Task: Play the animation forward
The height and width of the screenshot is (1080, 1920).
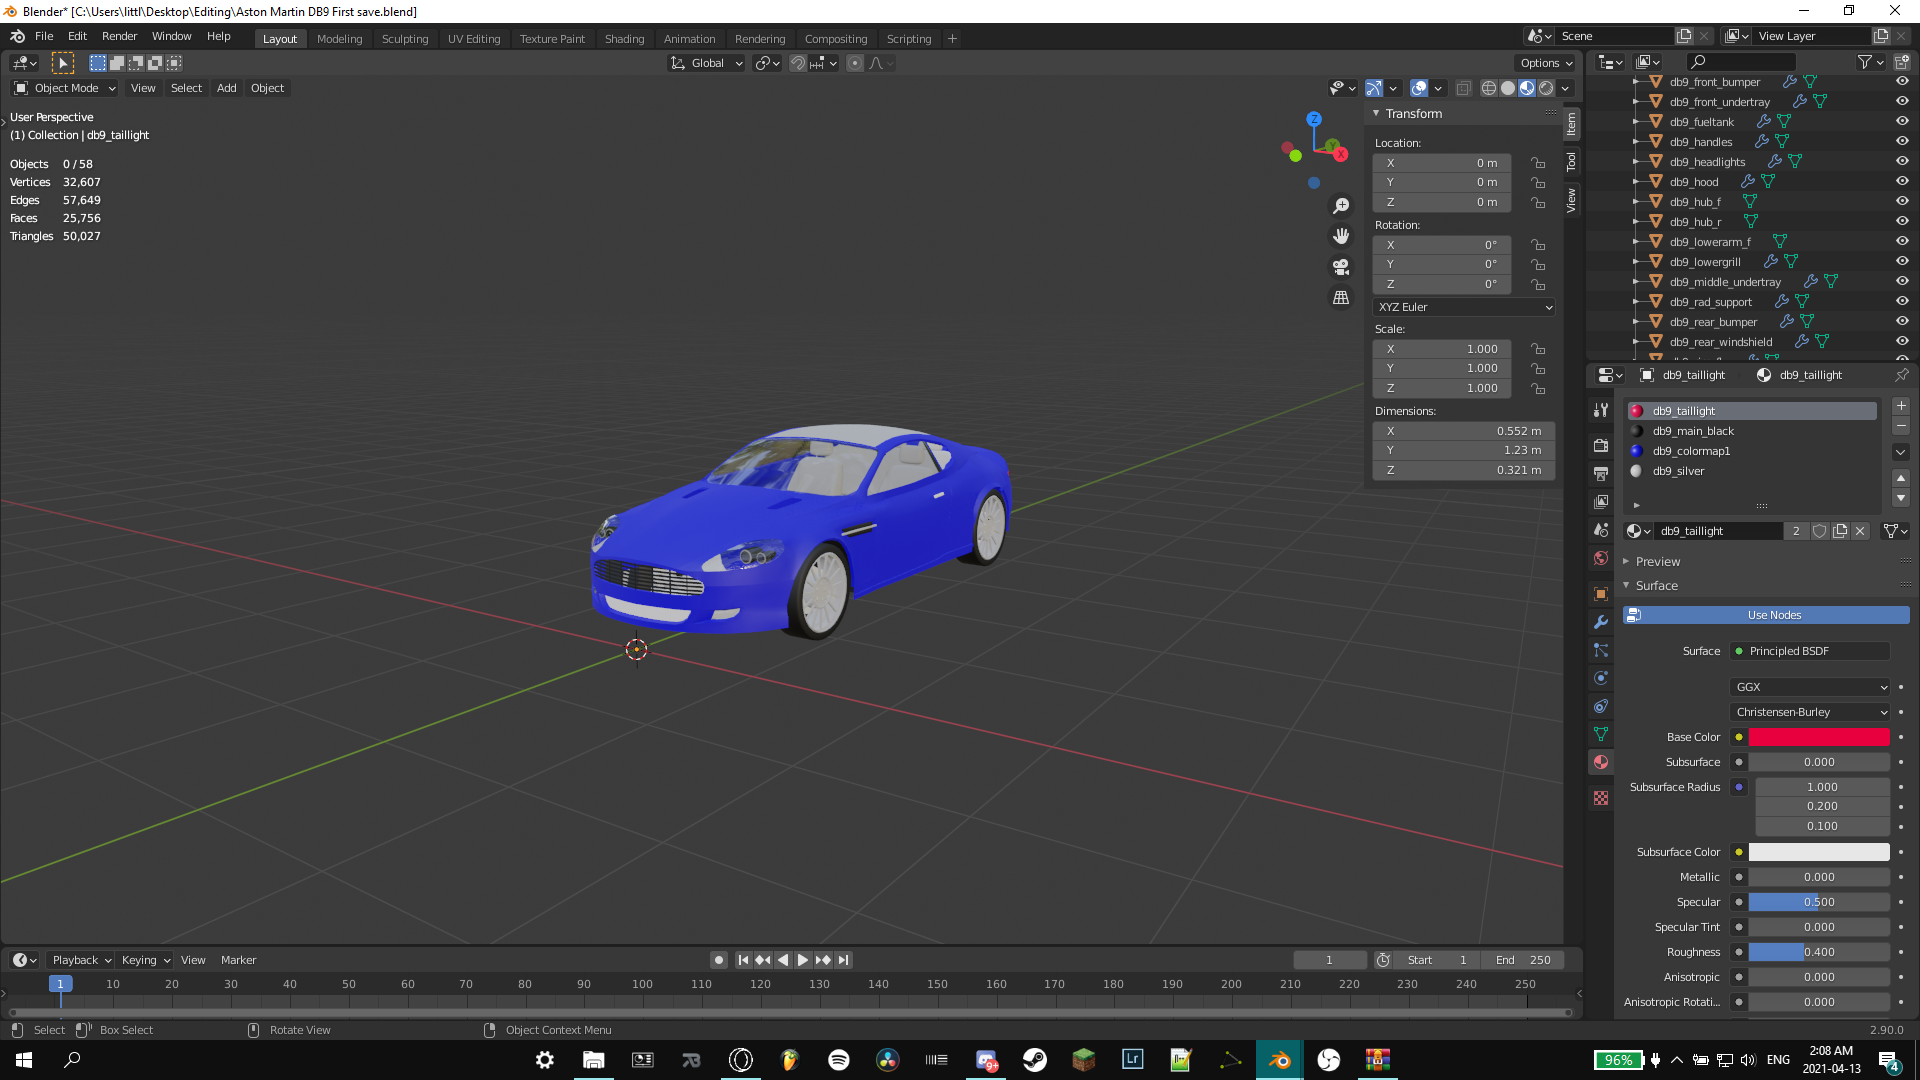Action: coord(802,960)
